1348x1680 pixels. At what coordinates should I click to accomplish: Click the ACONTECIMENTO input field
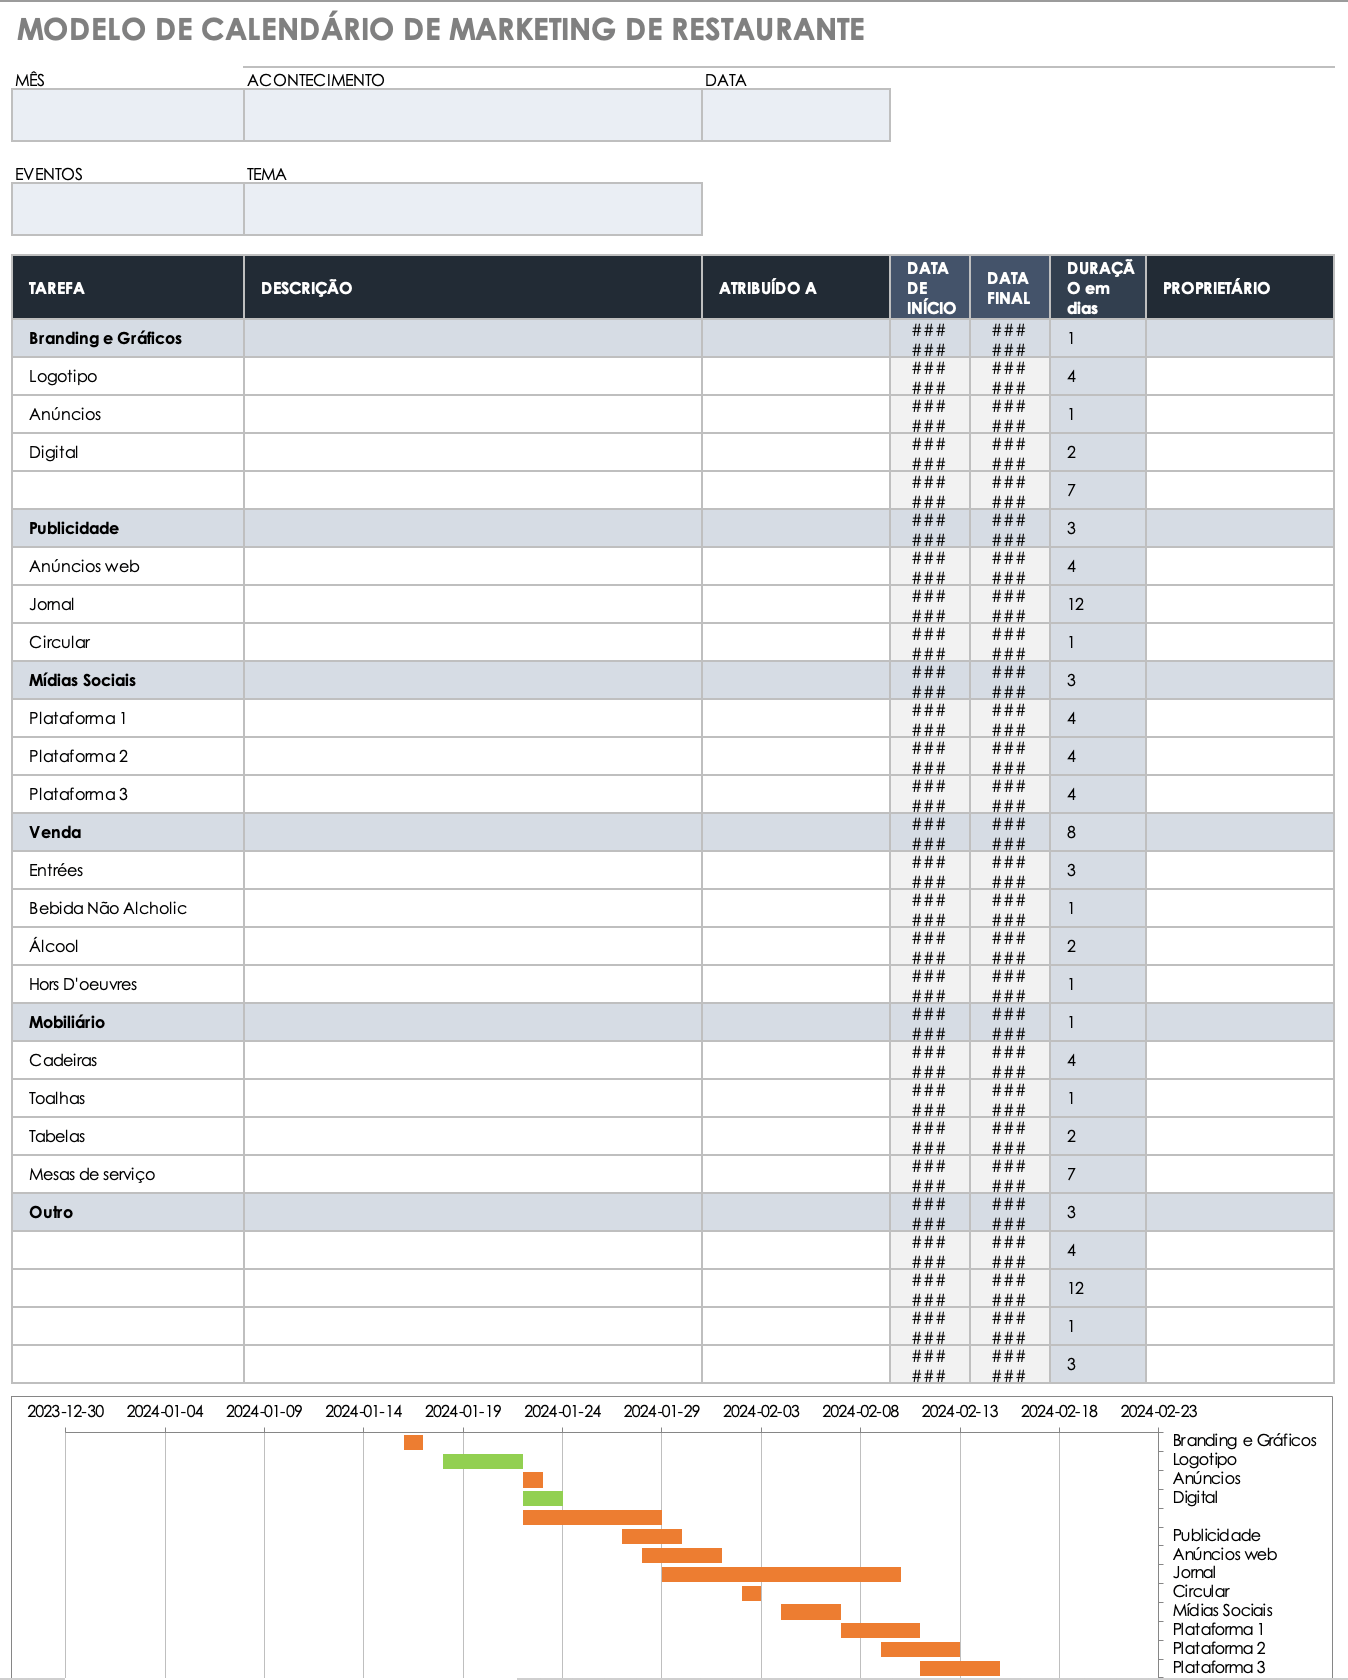coord(473,115)
